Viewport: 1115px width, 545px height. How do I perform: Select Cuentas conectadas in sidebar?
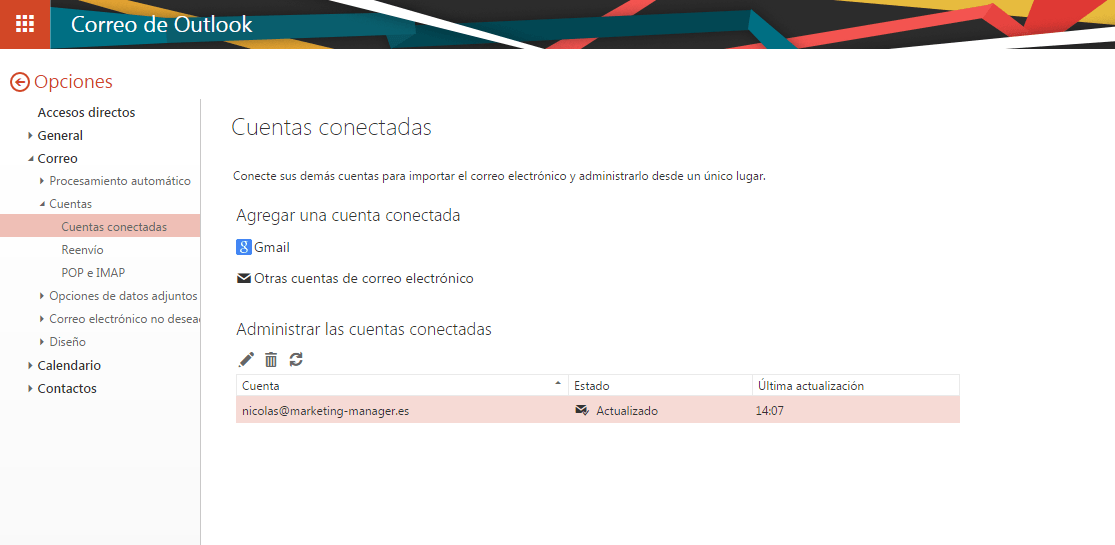point(100,227)
